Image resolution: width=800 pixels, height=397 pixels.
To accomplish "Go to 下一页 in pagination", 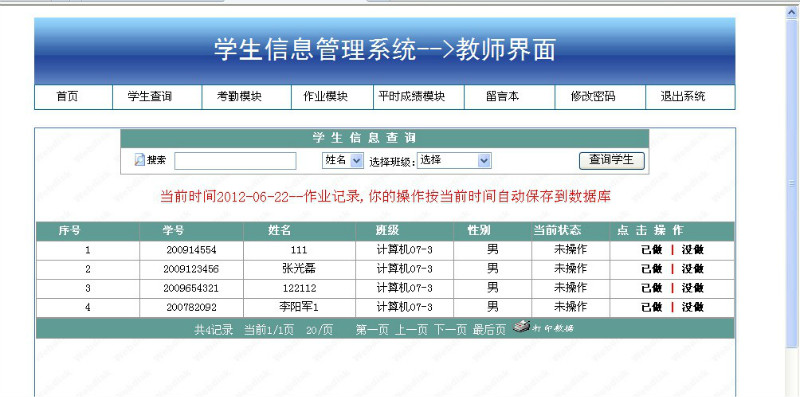I will click(x=451, y=330).
